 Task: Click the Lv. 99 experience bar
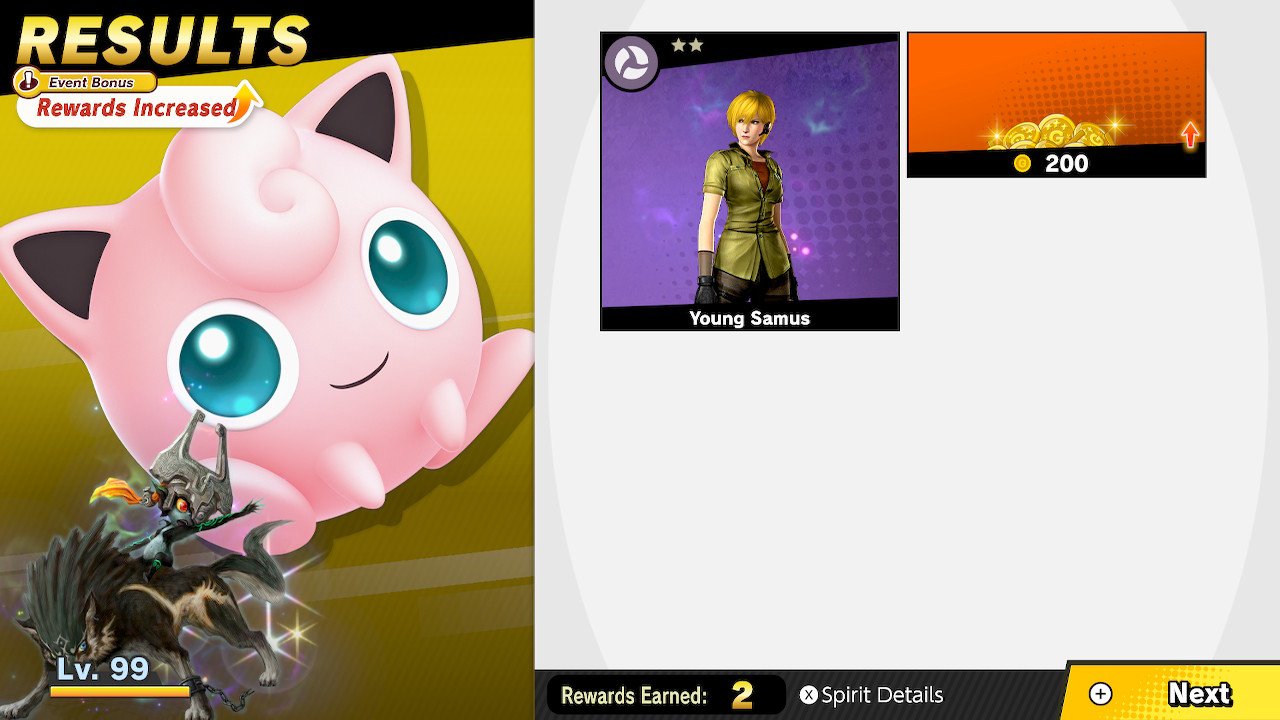point(120,691)
